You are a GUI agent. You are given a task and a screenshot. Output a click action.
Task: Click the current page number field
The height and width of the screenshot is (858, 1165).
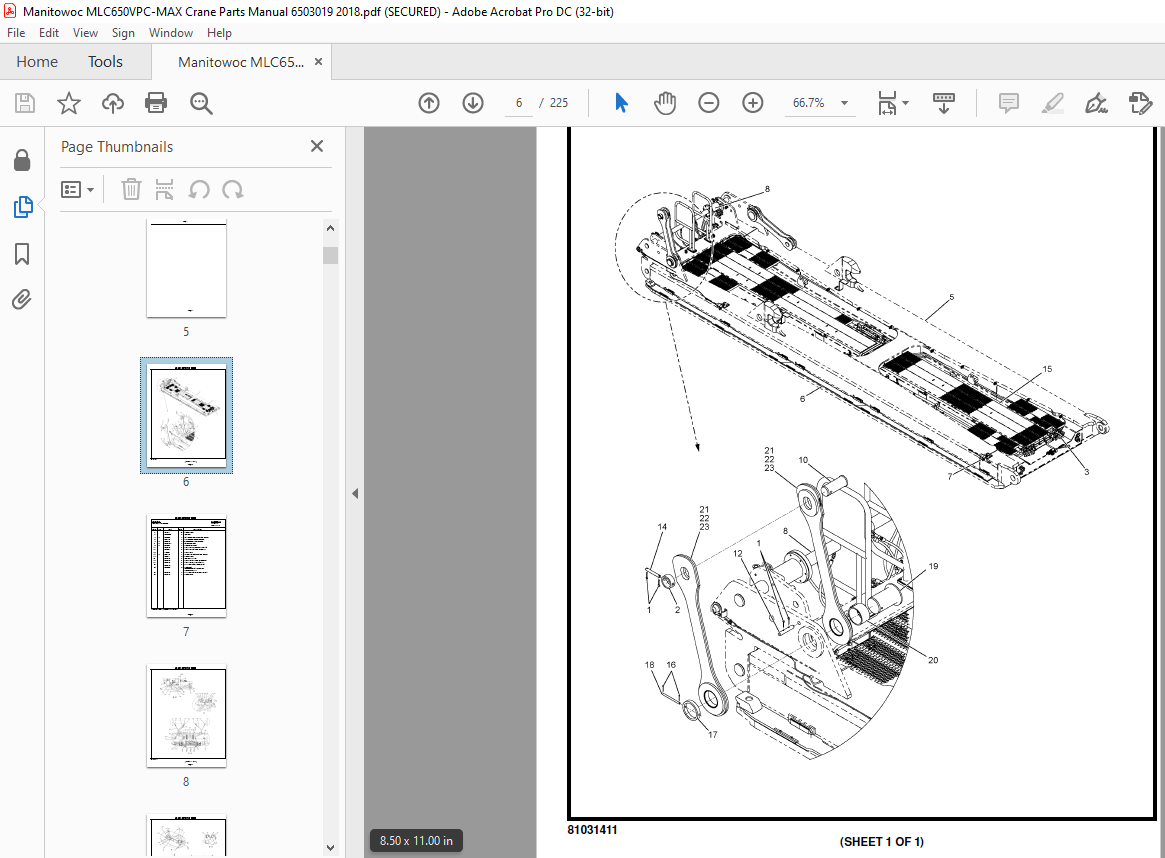(519, 103)
